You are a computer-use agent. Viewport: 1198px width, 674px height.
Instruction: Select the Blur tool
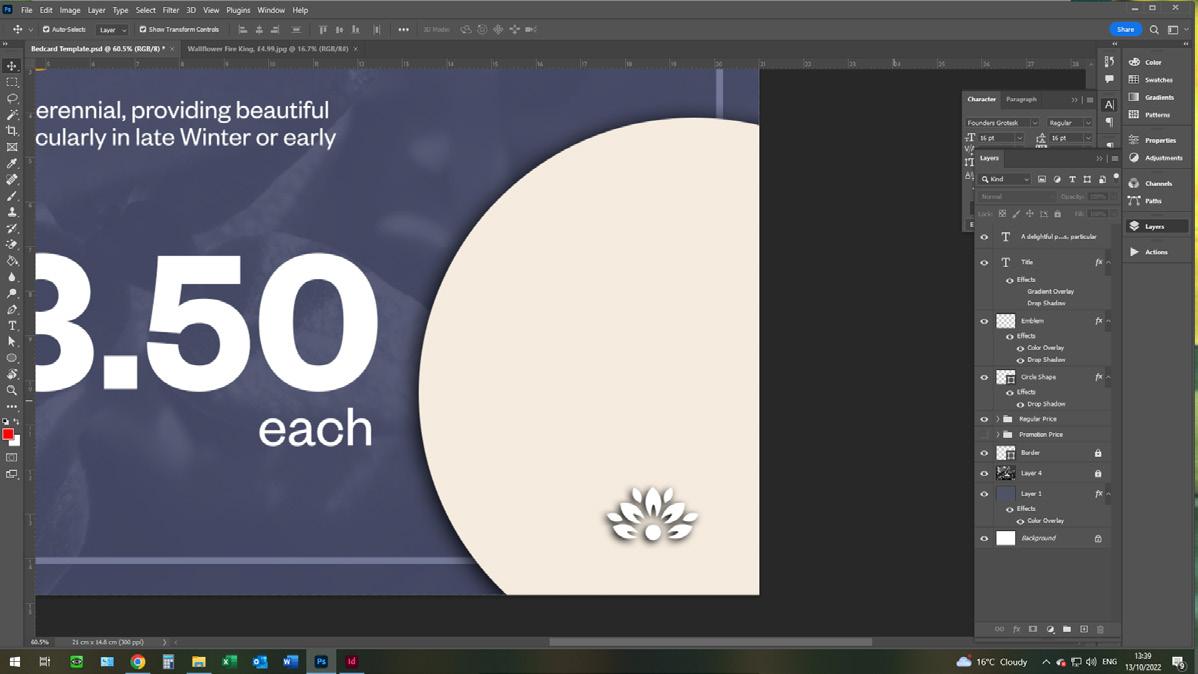pyautogui.click(x=11, y=277)
